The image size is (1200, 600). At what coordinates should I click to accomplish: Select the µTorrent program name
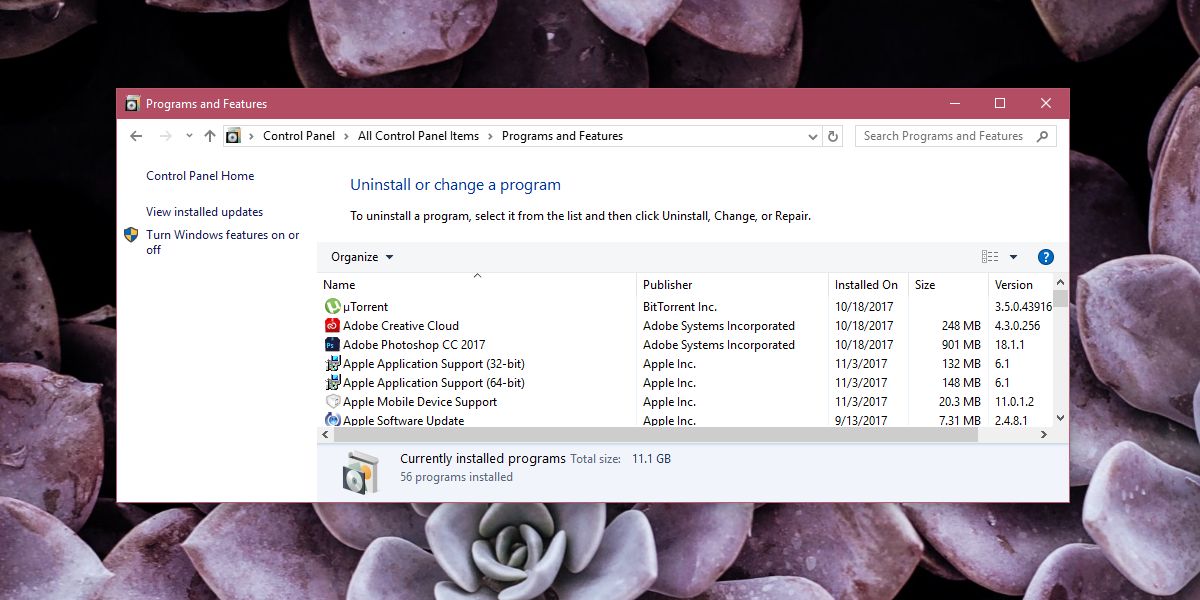(365, 307)
